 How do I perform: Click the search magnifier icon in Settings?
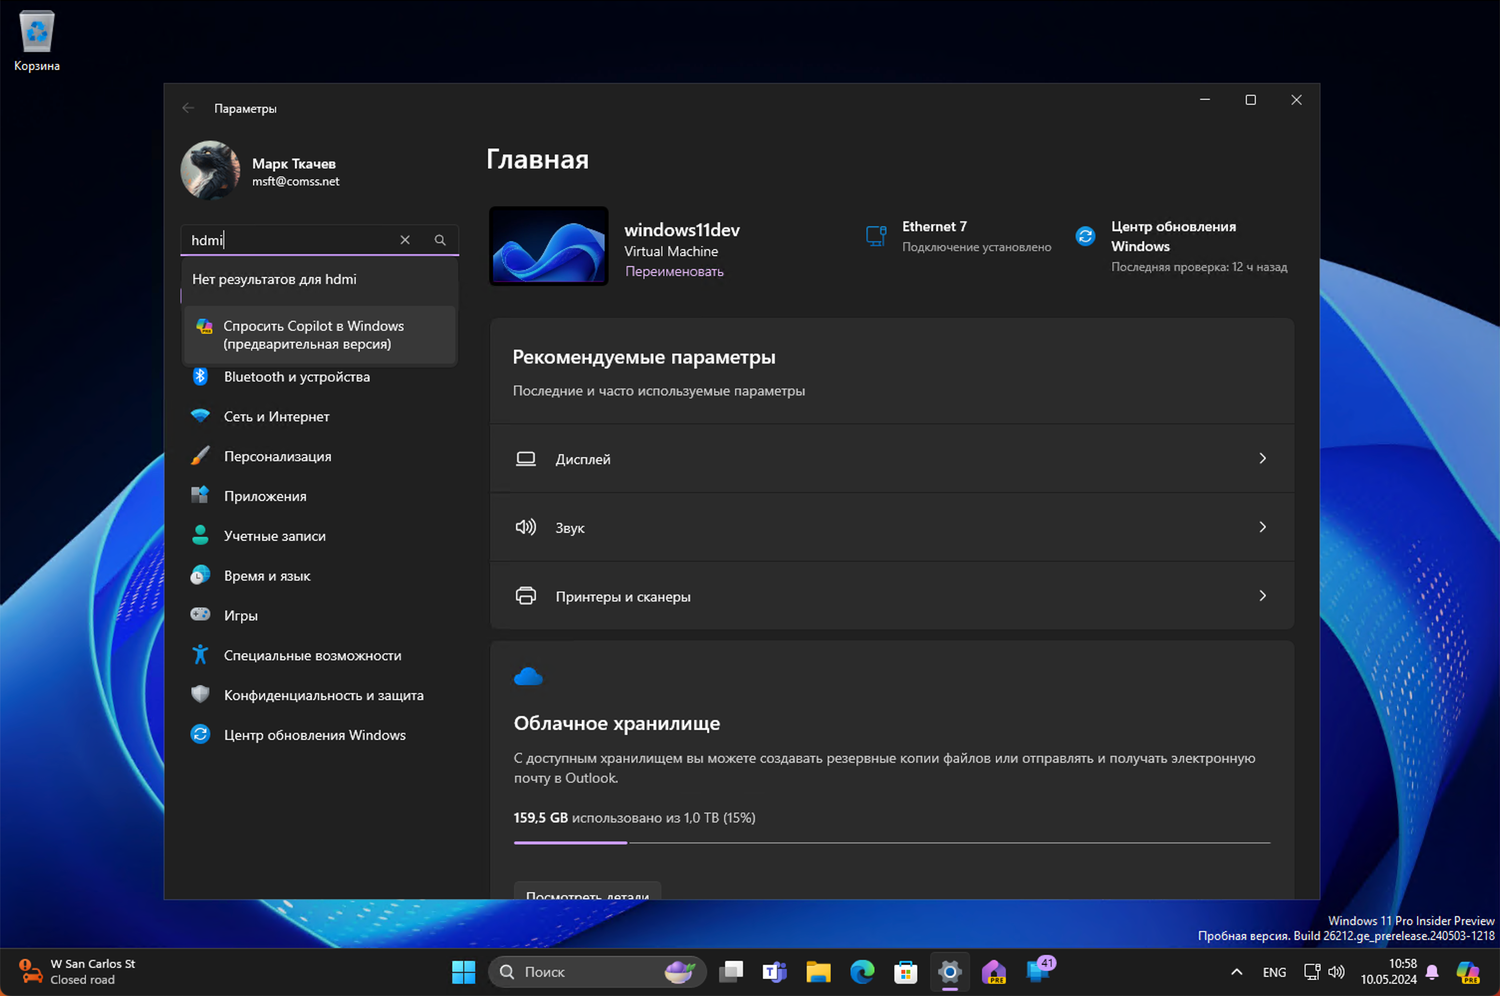click(440, 240)
